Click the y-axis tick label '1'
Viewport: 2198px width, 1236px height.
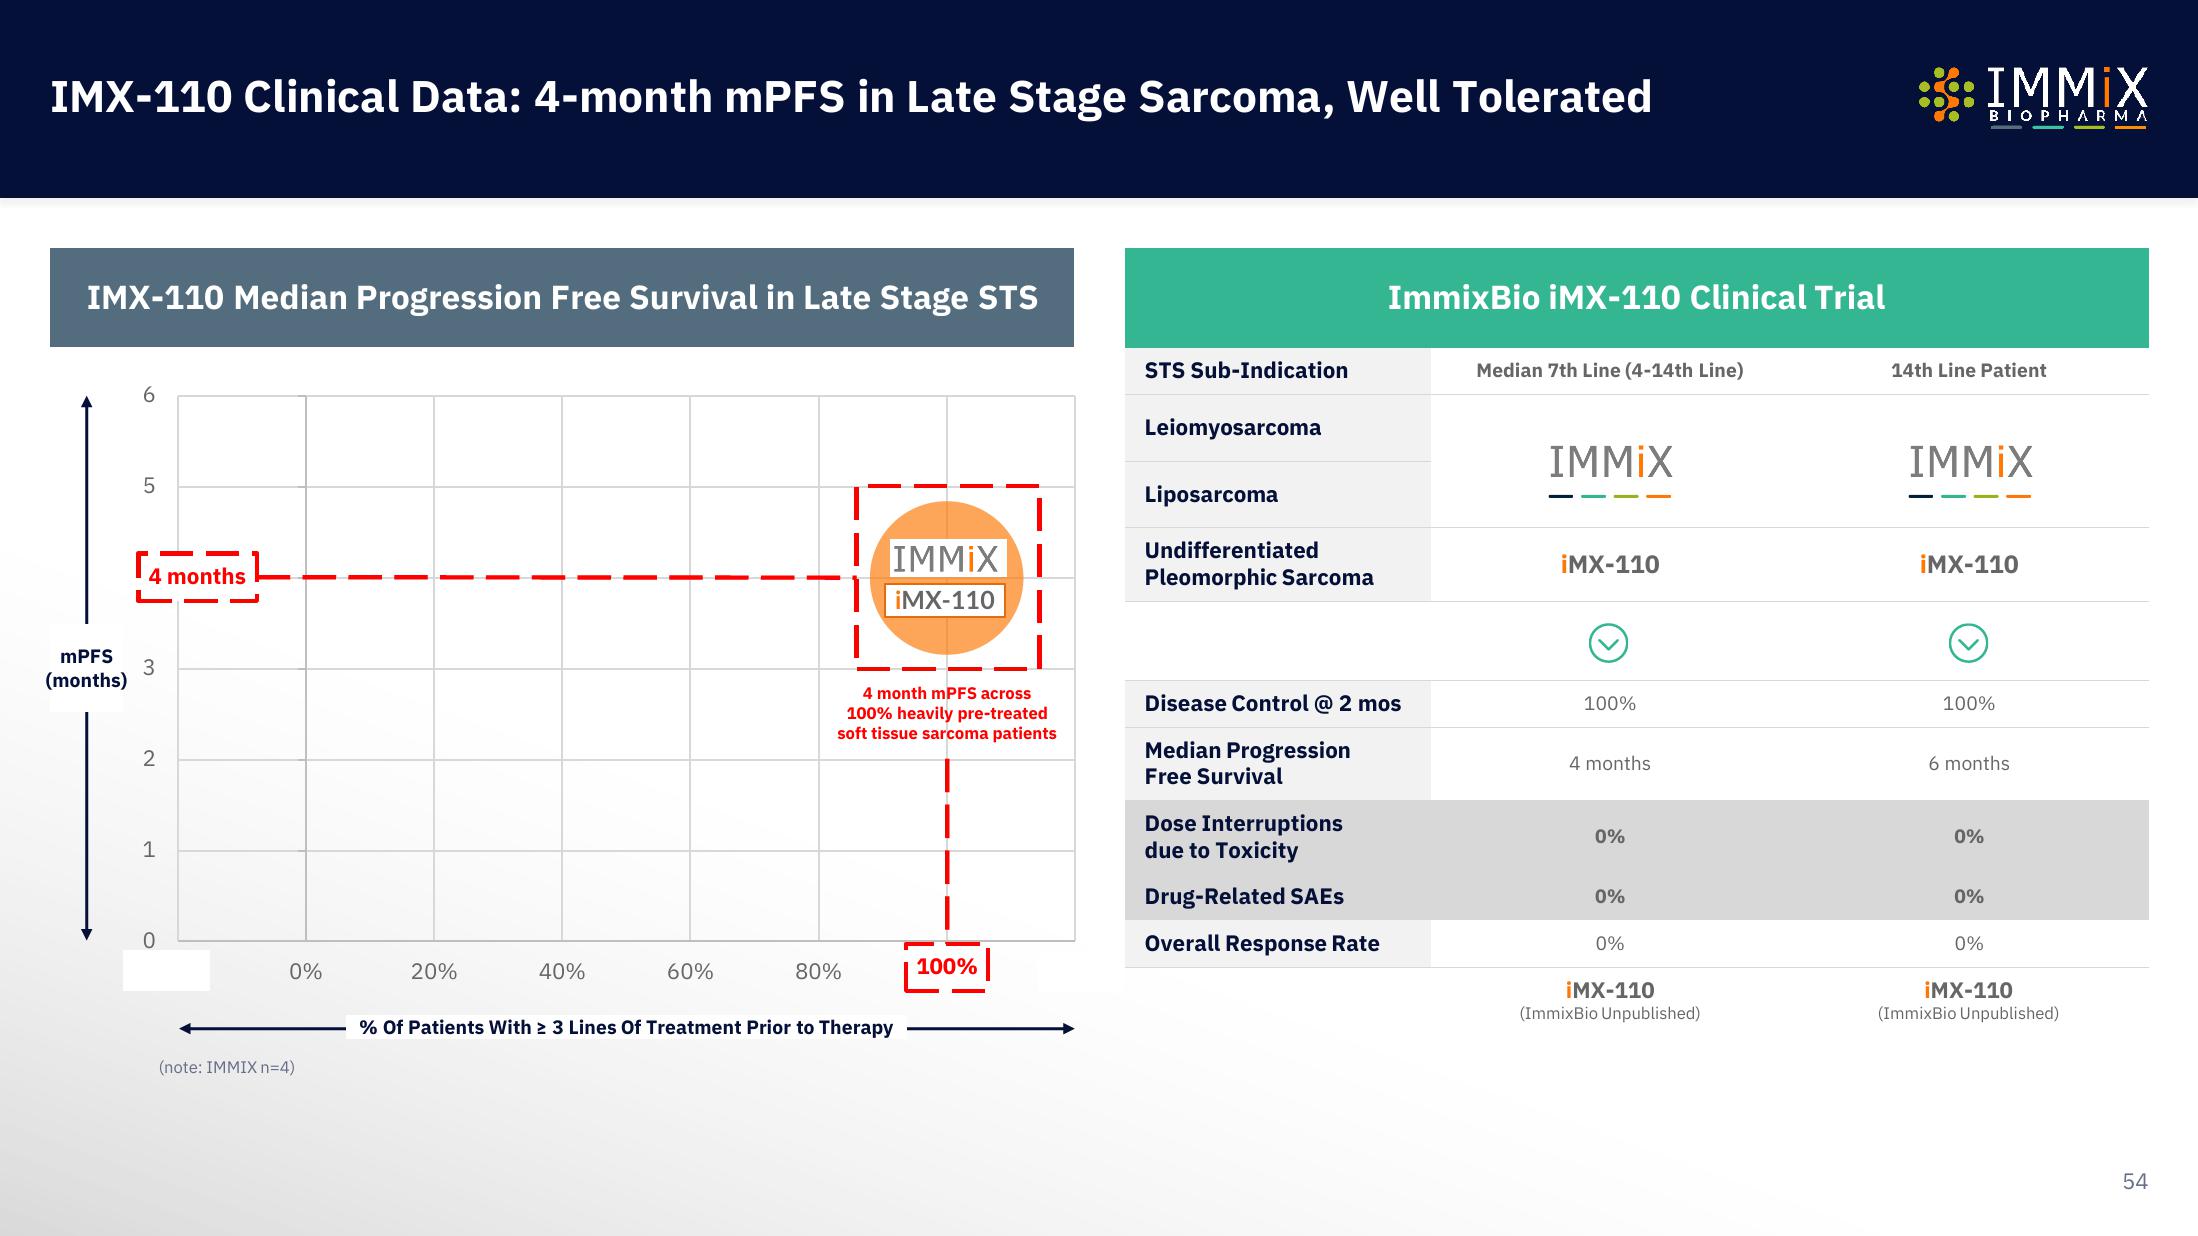(149, 850)
